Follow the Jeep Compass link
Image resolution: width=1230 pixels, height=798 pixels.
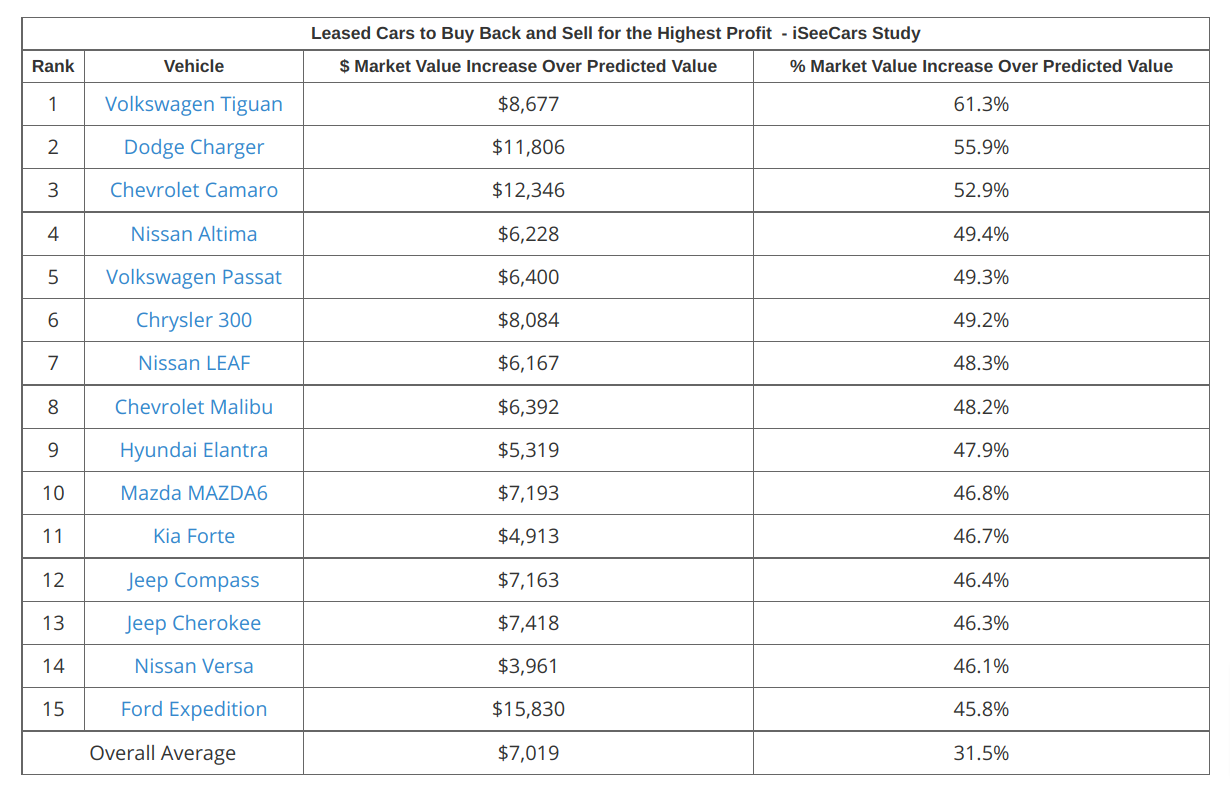[194, 580]
